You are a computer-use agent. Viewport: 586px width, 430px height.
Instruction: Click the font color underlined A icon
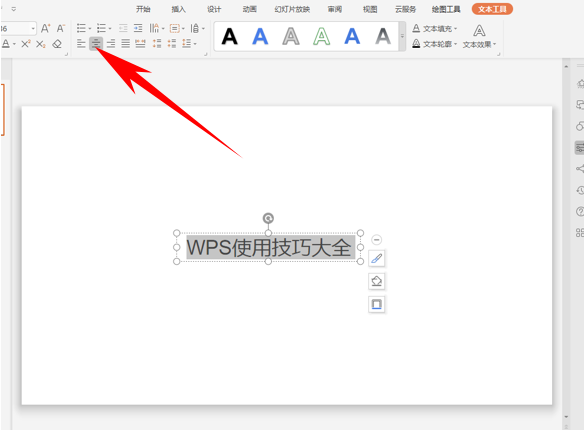click(x=6, y=44)
